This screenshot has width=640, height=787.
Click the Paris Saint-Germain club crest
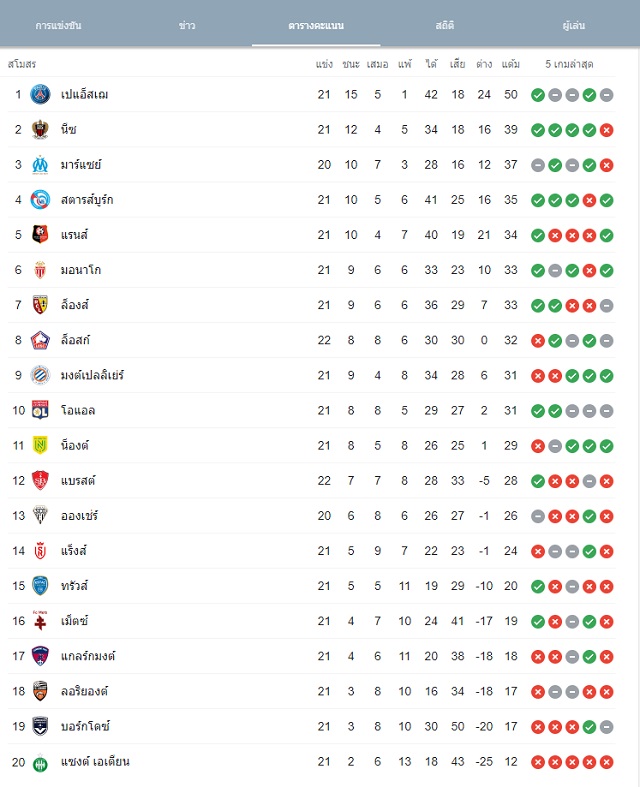click(x=40, y=94)
